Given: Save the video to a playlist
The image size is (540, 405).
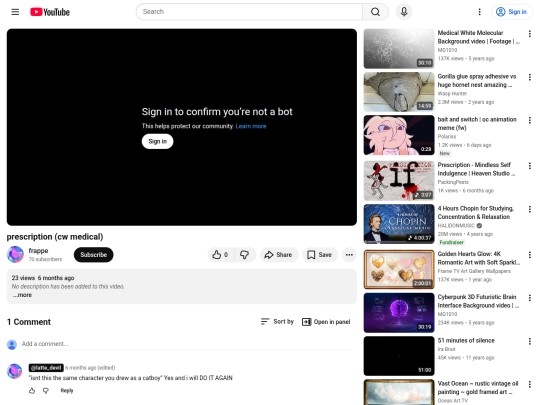Looking at the screenshot, I should (320, 255).
